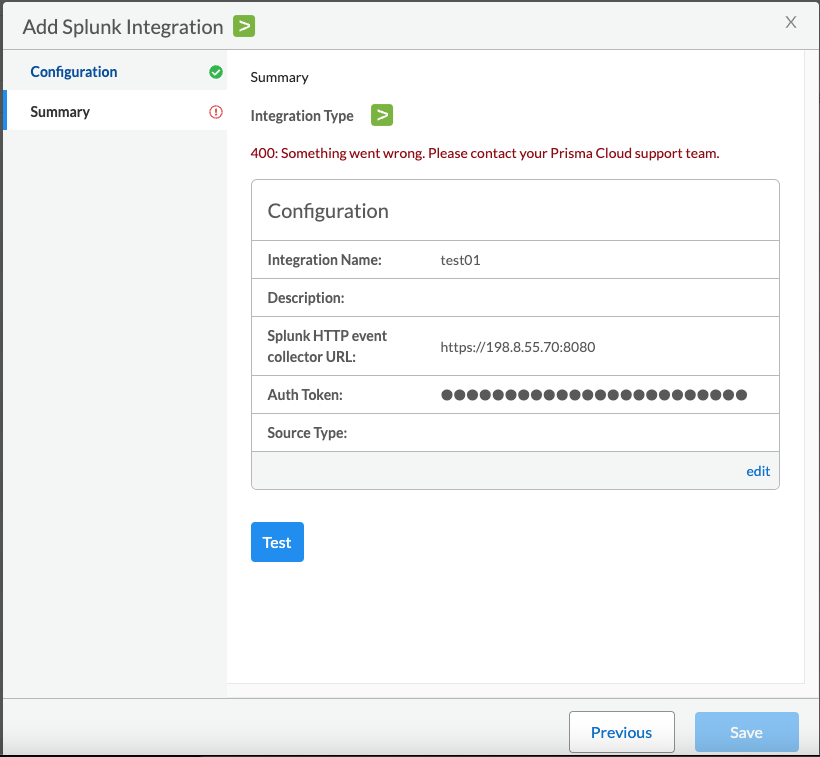Open the Configuration step
Screen dimensions: 820x757
tap(74, 72)
